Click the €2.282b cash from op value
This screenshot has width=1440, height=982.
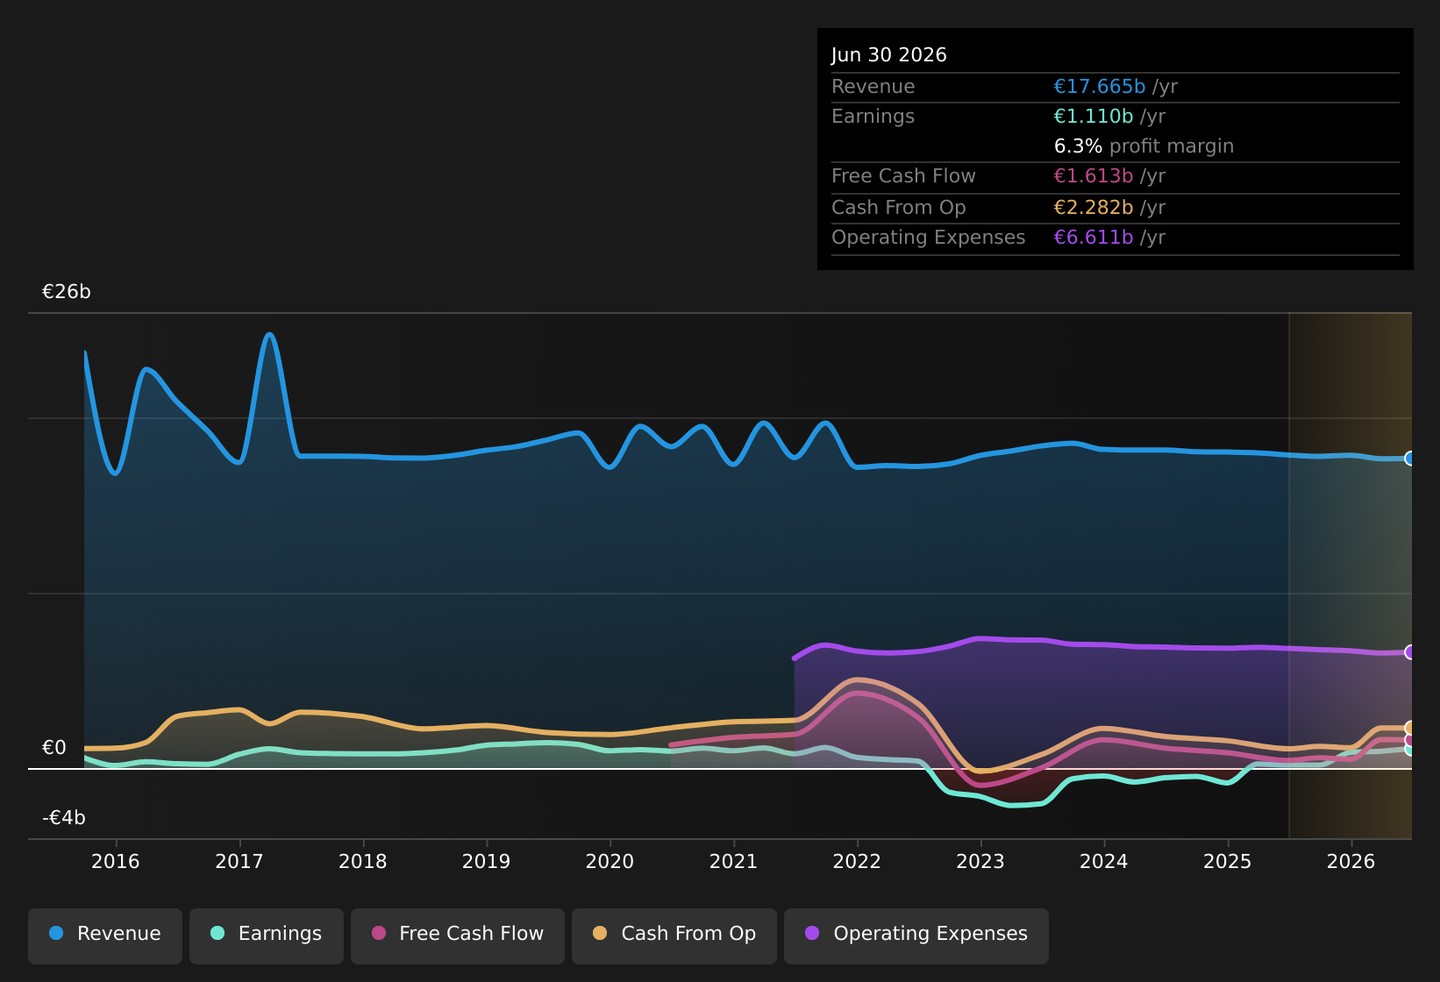(1093, 207)
